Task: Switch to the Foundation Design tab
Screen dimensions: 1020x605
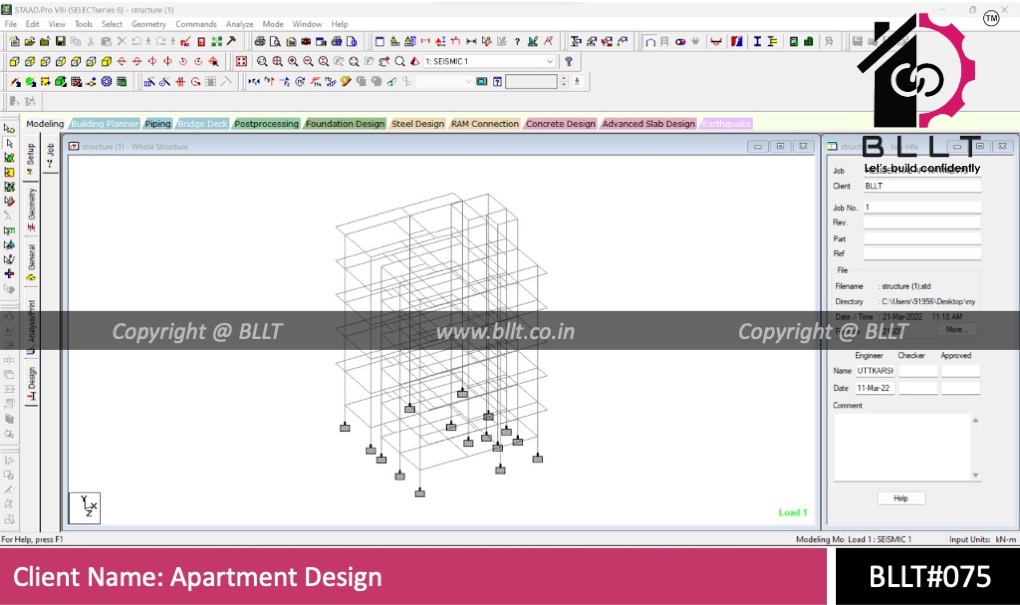Action: (x=345, y=124)
